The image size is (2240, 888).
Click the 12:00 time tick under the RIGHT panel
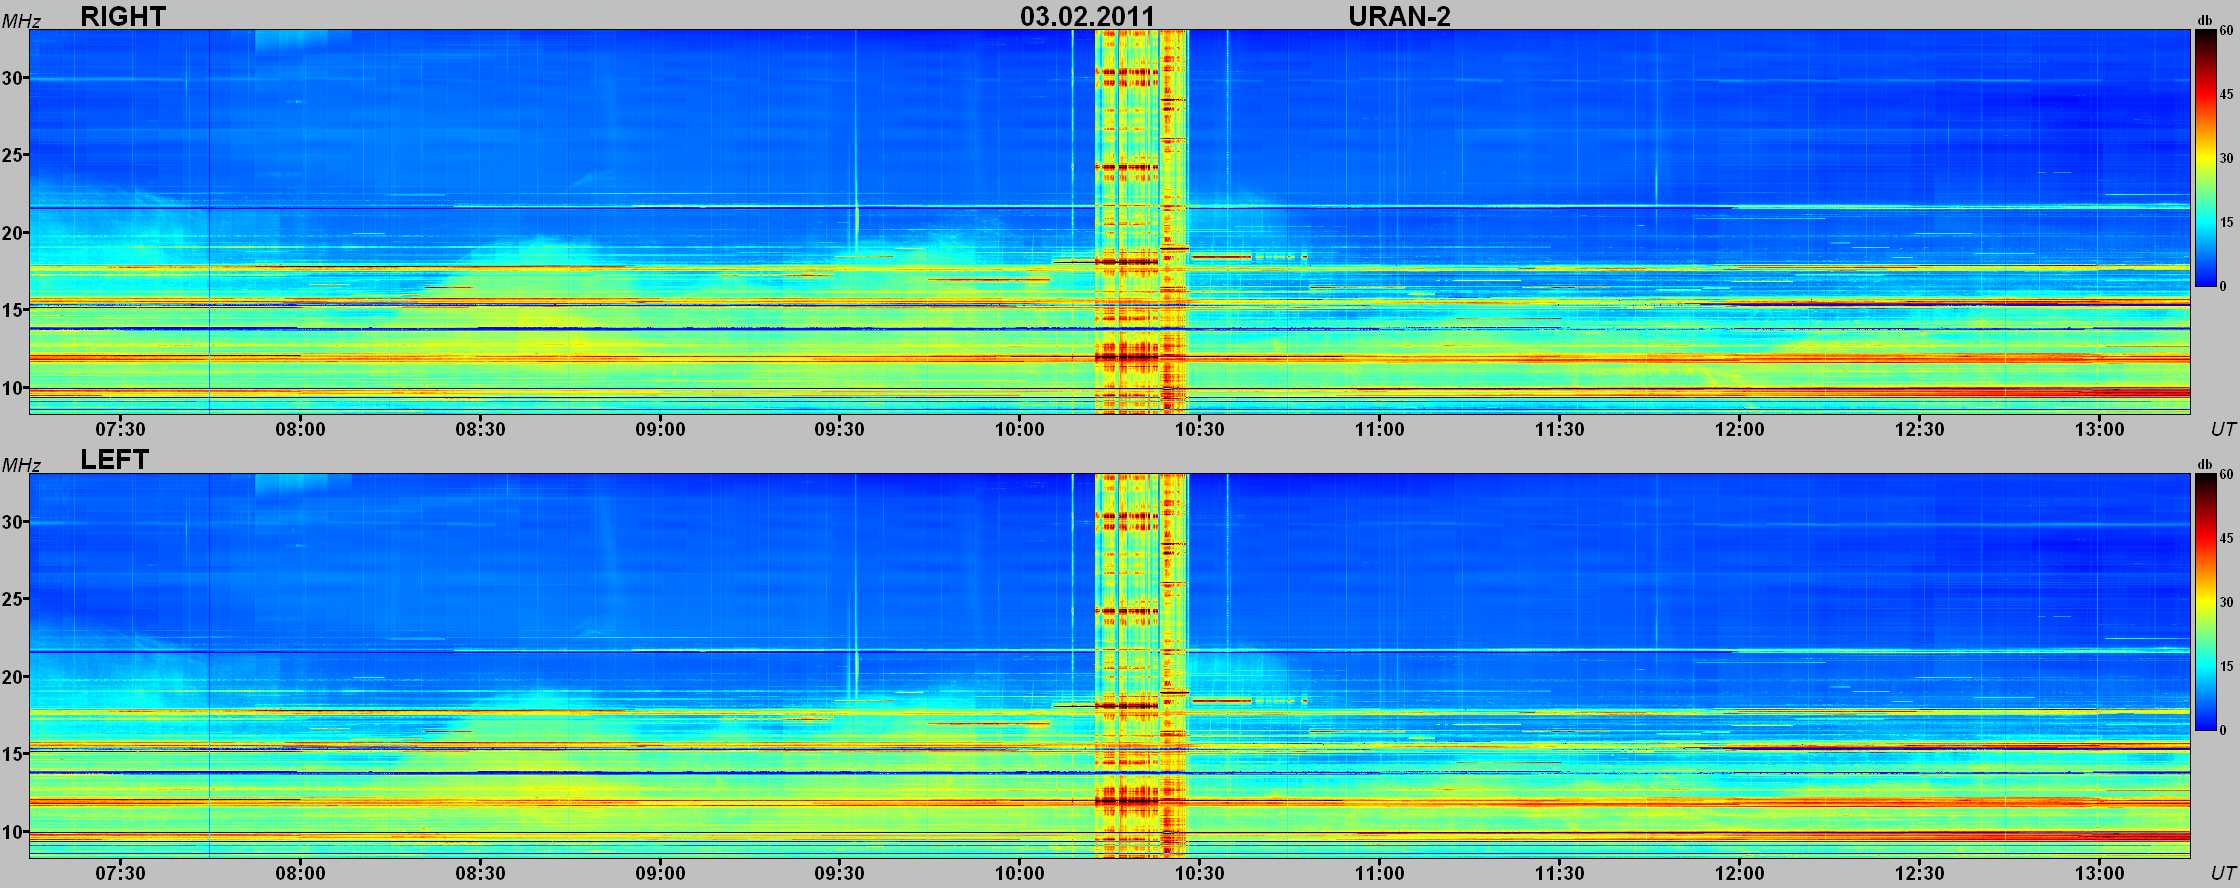click(x=1740, y=430)
